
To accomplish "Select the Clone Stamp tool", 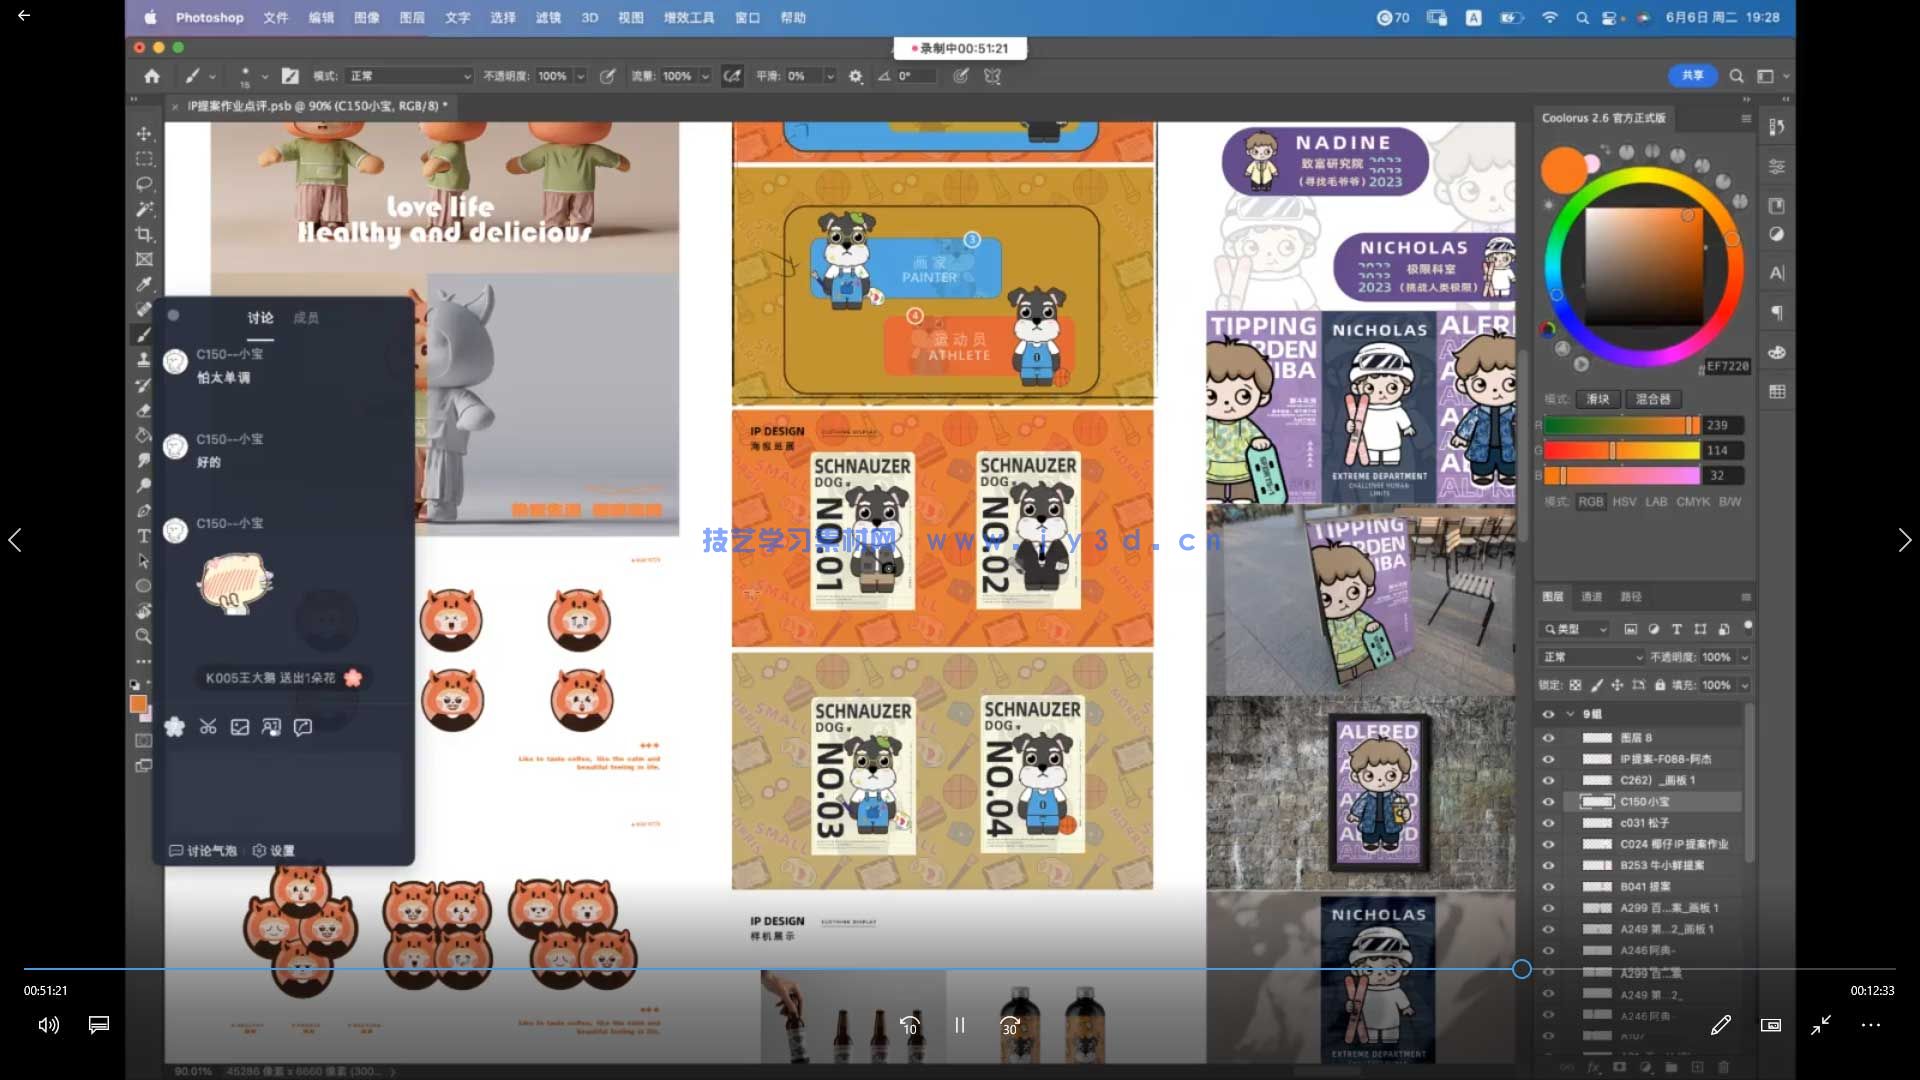I will coord(144,360).
